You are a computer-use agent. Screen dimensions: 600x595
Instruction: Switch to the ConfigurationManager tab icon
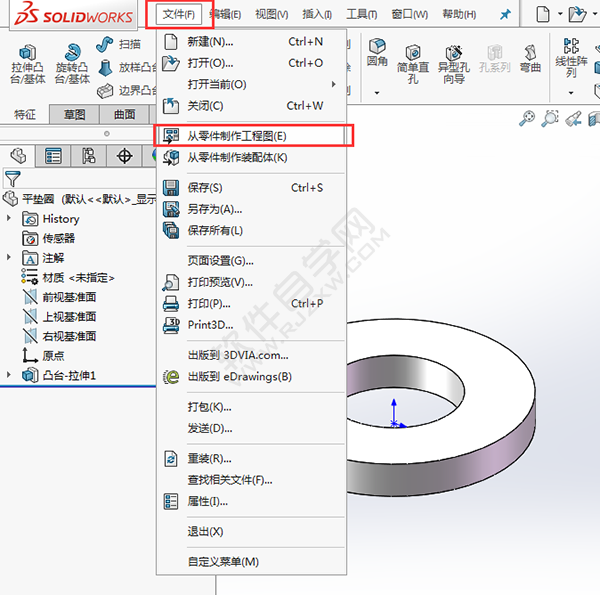(x=88, y=156)
